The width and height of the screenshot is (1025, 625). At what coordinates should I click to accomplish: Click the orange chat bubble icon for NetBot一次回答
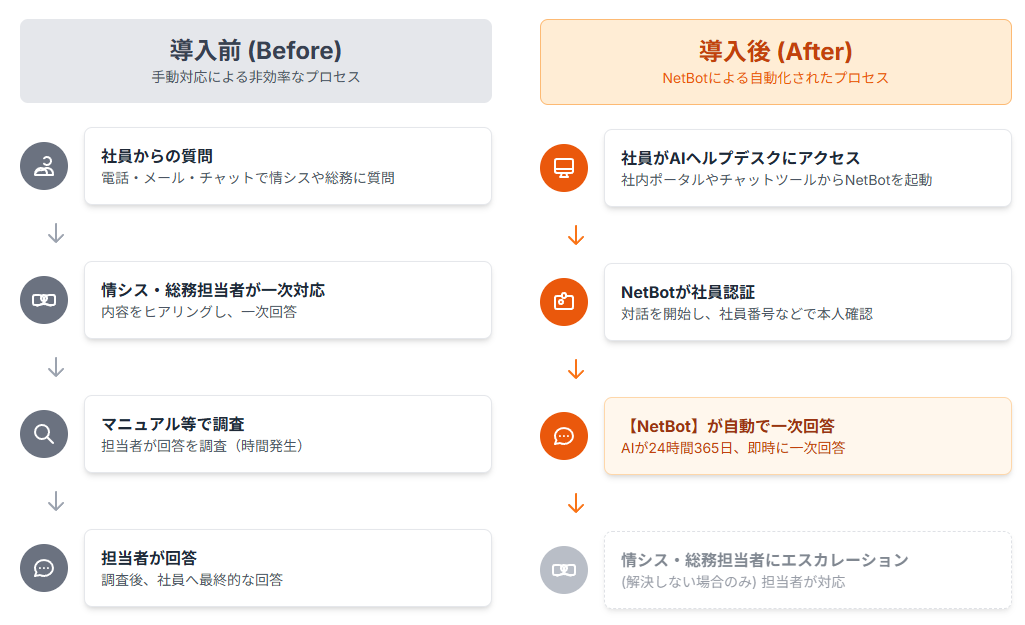coord(564,436)
